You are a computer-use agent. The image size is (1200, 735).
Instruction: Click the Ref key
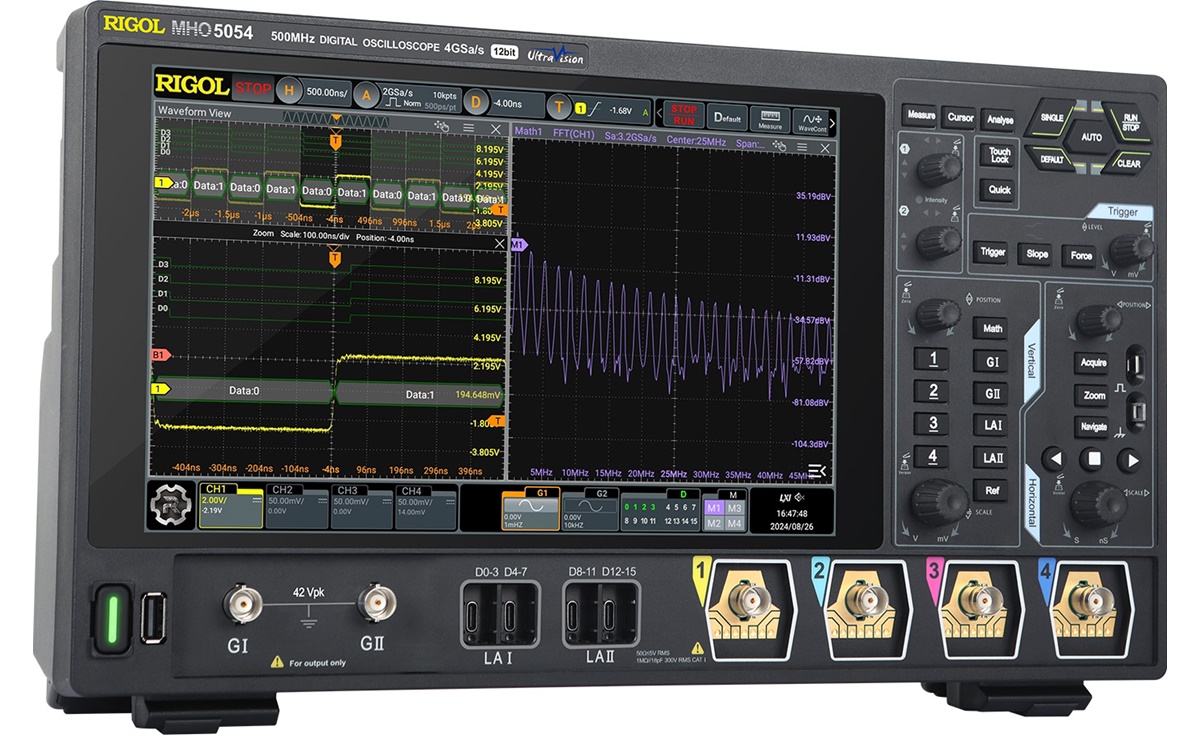point(992,490)
